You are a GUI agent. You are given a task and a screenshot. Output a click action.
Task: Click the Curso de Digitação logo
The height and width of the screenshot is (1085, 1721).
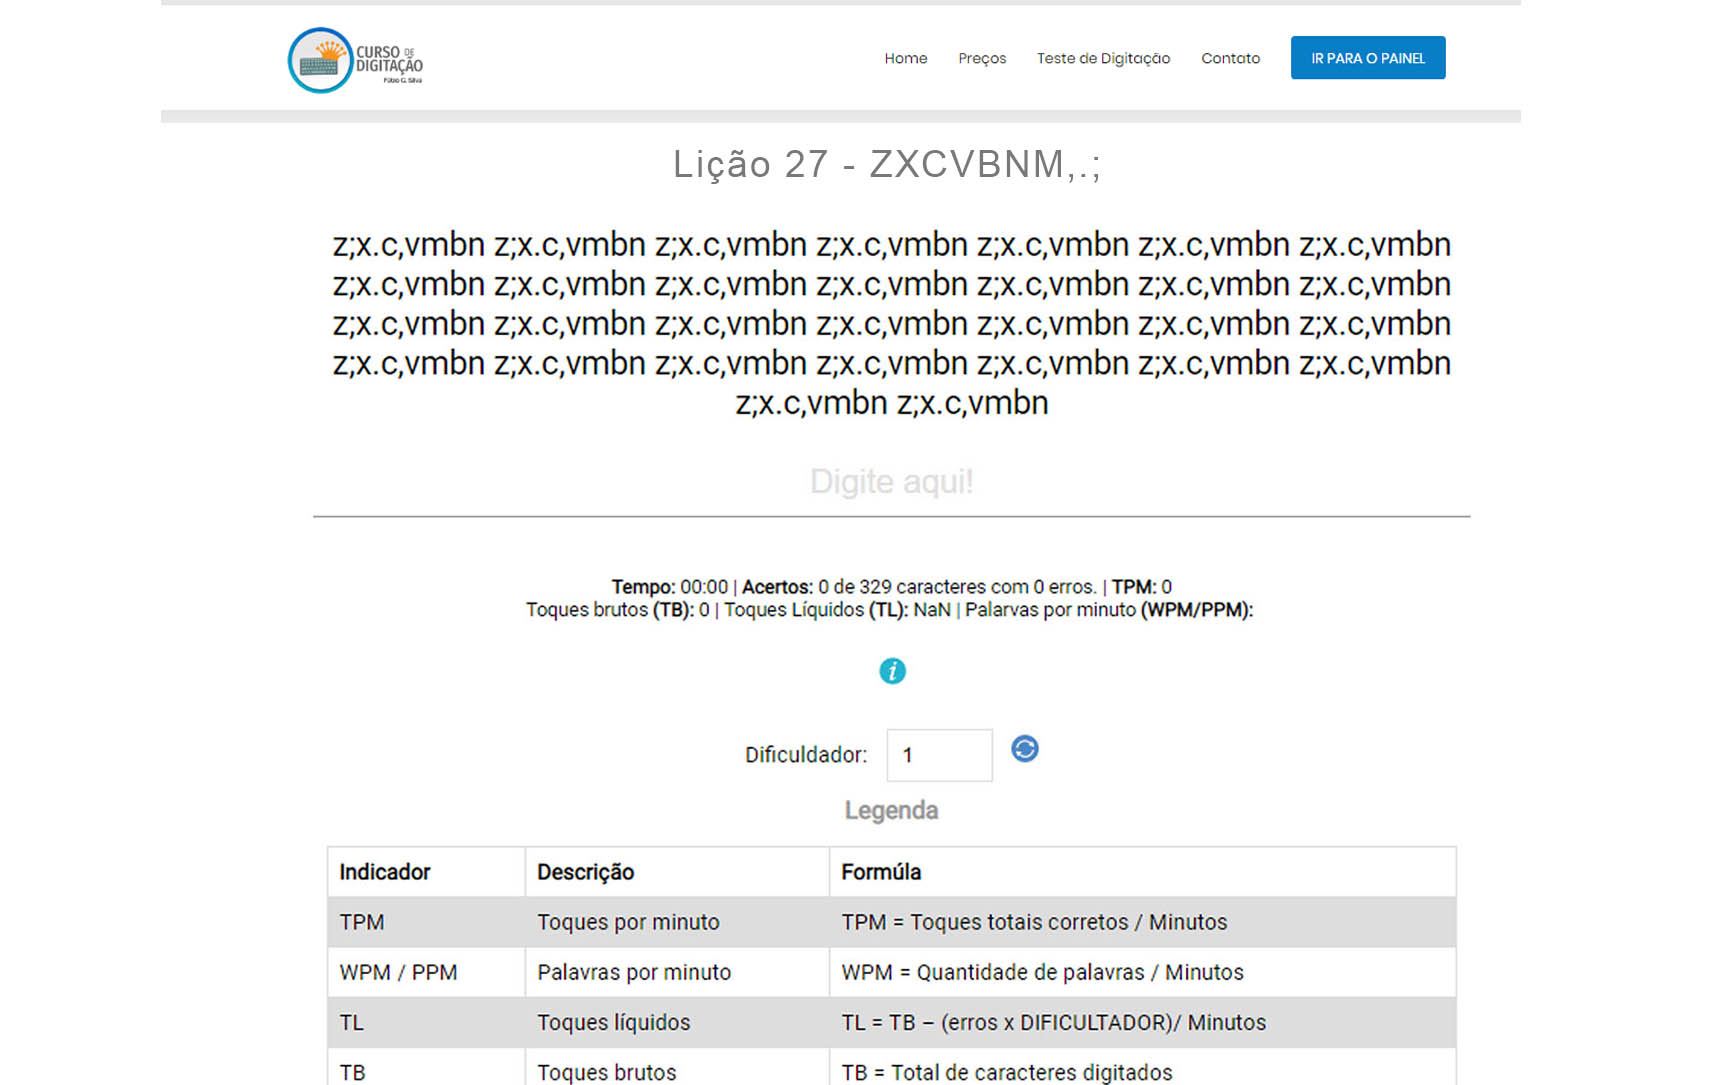pyautogui.click(x=355, y=61)
